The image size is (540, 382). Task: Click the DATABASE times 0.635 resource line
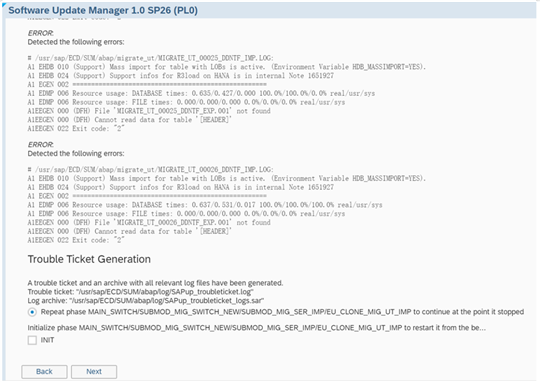201,93
